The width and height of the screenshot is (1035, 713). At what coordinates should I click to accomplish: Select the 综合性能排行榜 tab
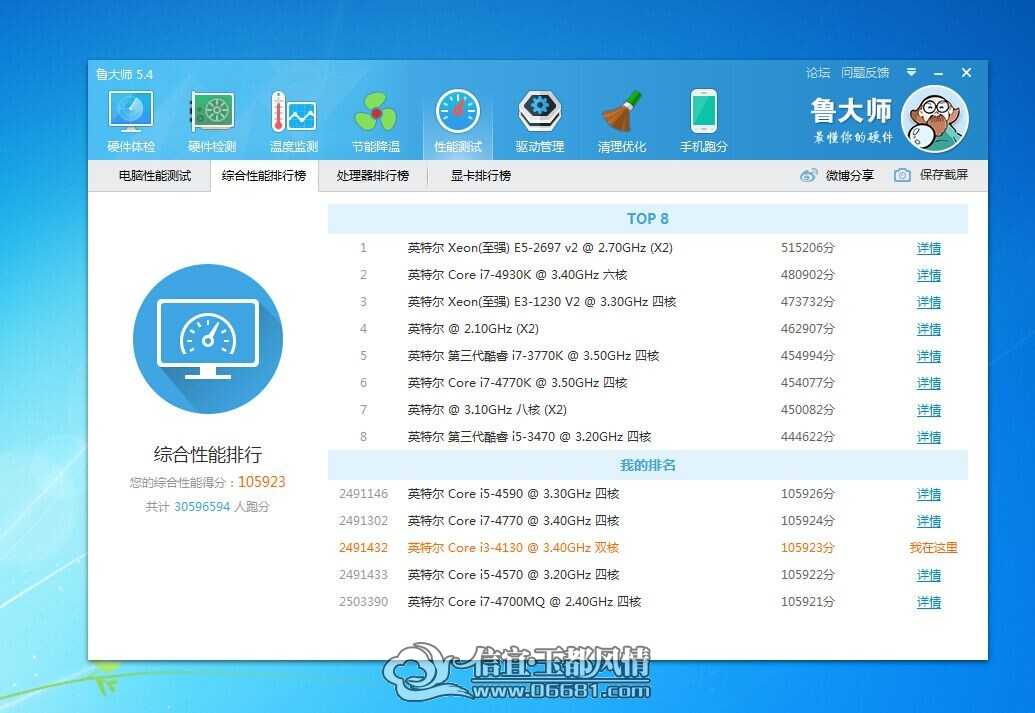pyautogui.click(x=264, y=176)
